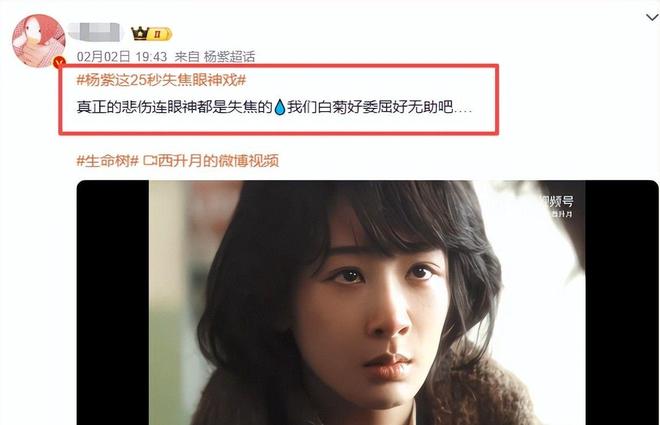Click the blue water drop emoji
This screenshot has height=425, width=660.
click(x=279, y=107)
